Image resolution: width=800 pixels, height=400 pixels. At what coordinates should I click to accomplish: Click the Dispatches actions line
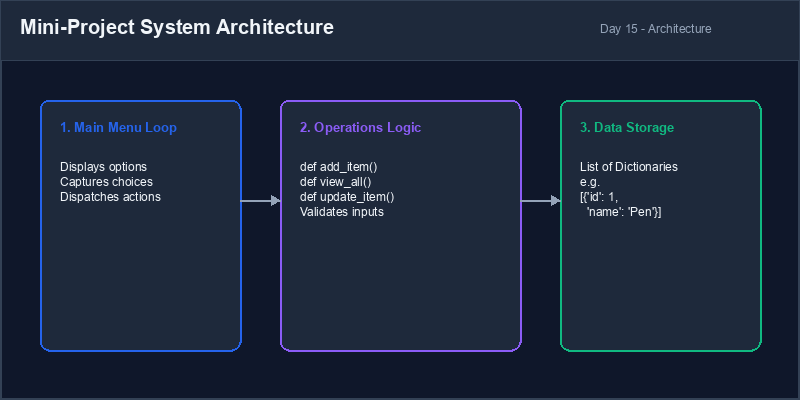110,196
